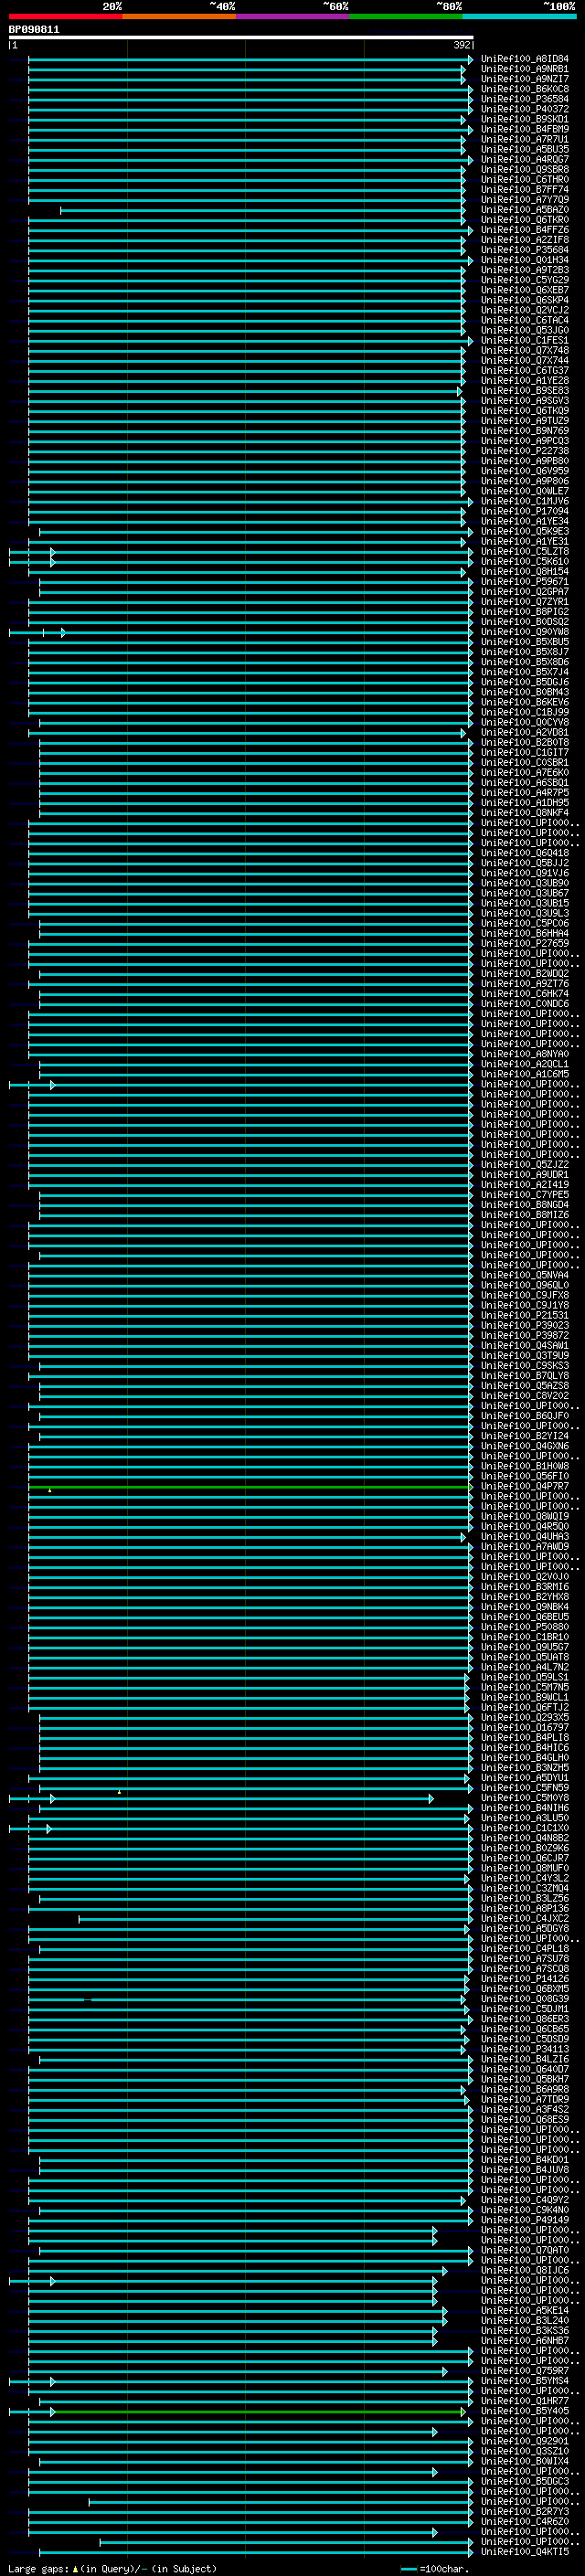Select label UniRef100_P21531

coord(525,1316)
